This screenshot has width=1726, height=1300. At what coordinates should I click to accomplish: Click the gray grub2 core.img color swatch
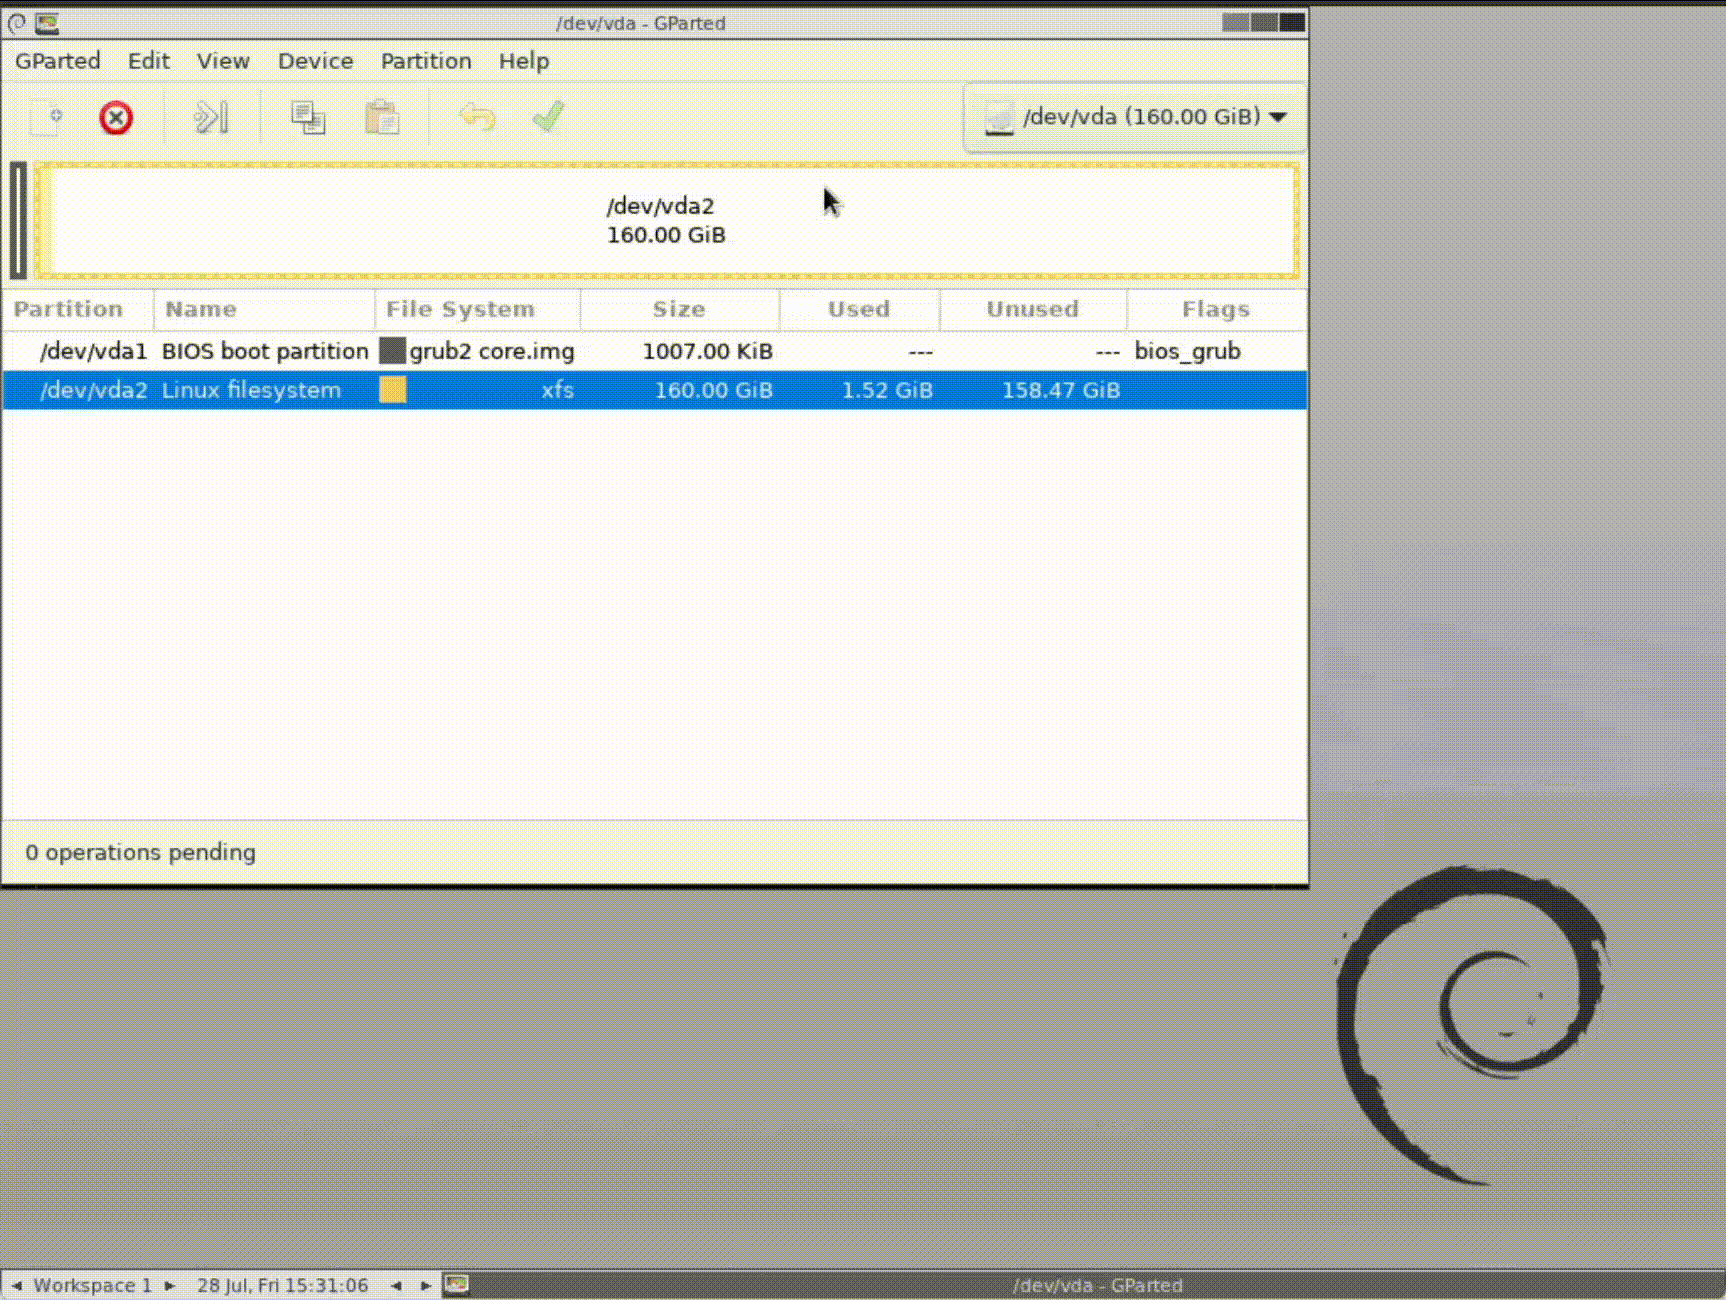click(392, 351)
